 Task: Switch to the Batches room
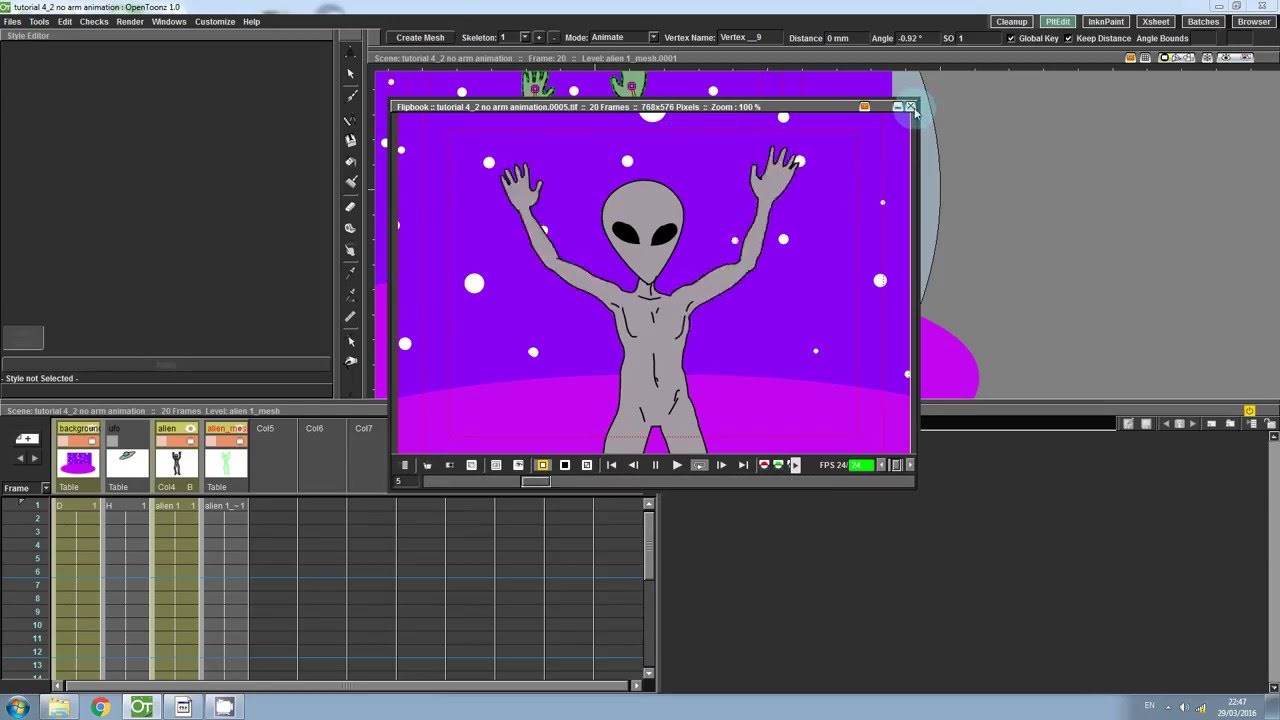pos(1203,21)
